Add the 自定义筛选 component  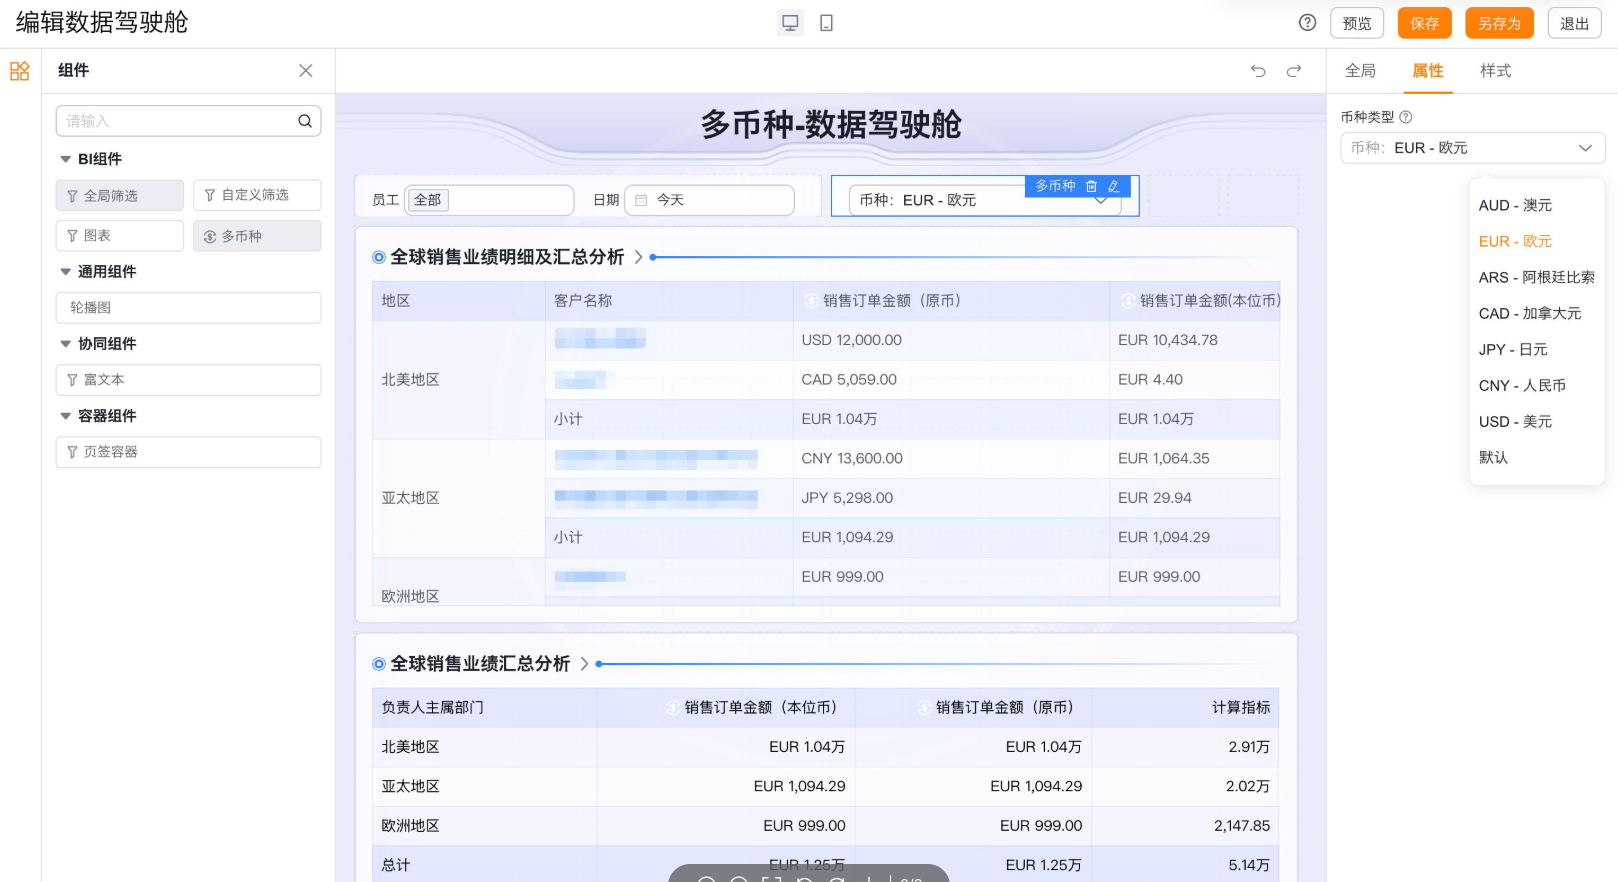pyautogui.click(x=257, y=195)
